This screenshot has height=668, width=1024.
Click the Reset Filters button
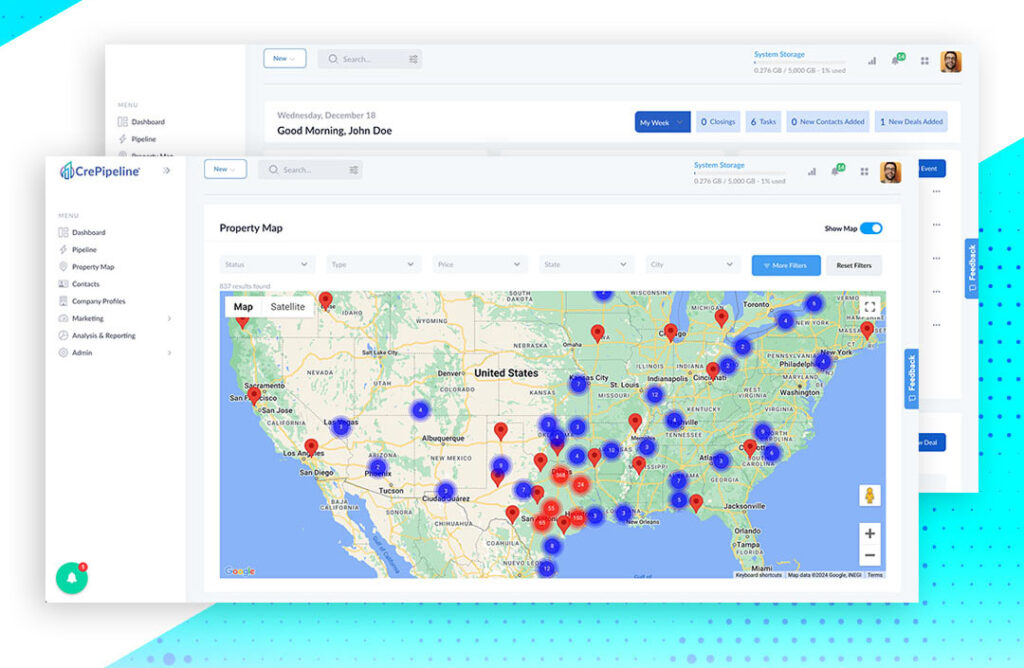[x=854, y=265]
